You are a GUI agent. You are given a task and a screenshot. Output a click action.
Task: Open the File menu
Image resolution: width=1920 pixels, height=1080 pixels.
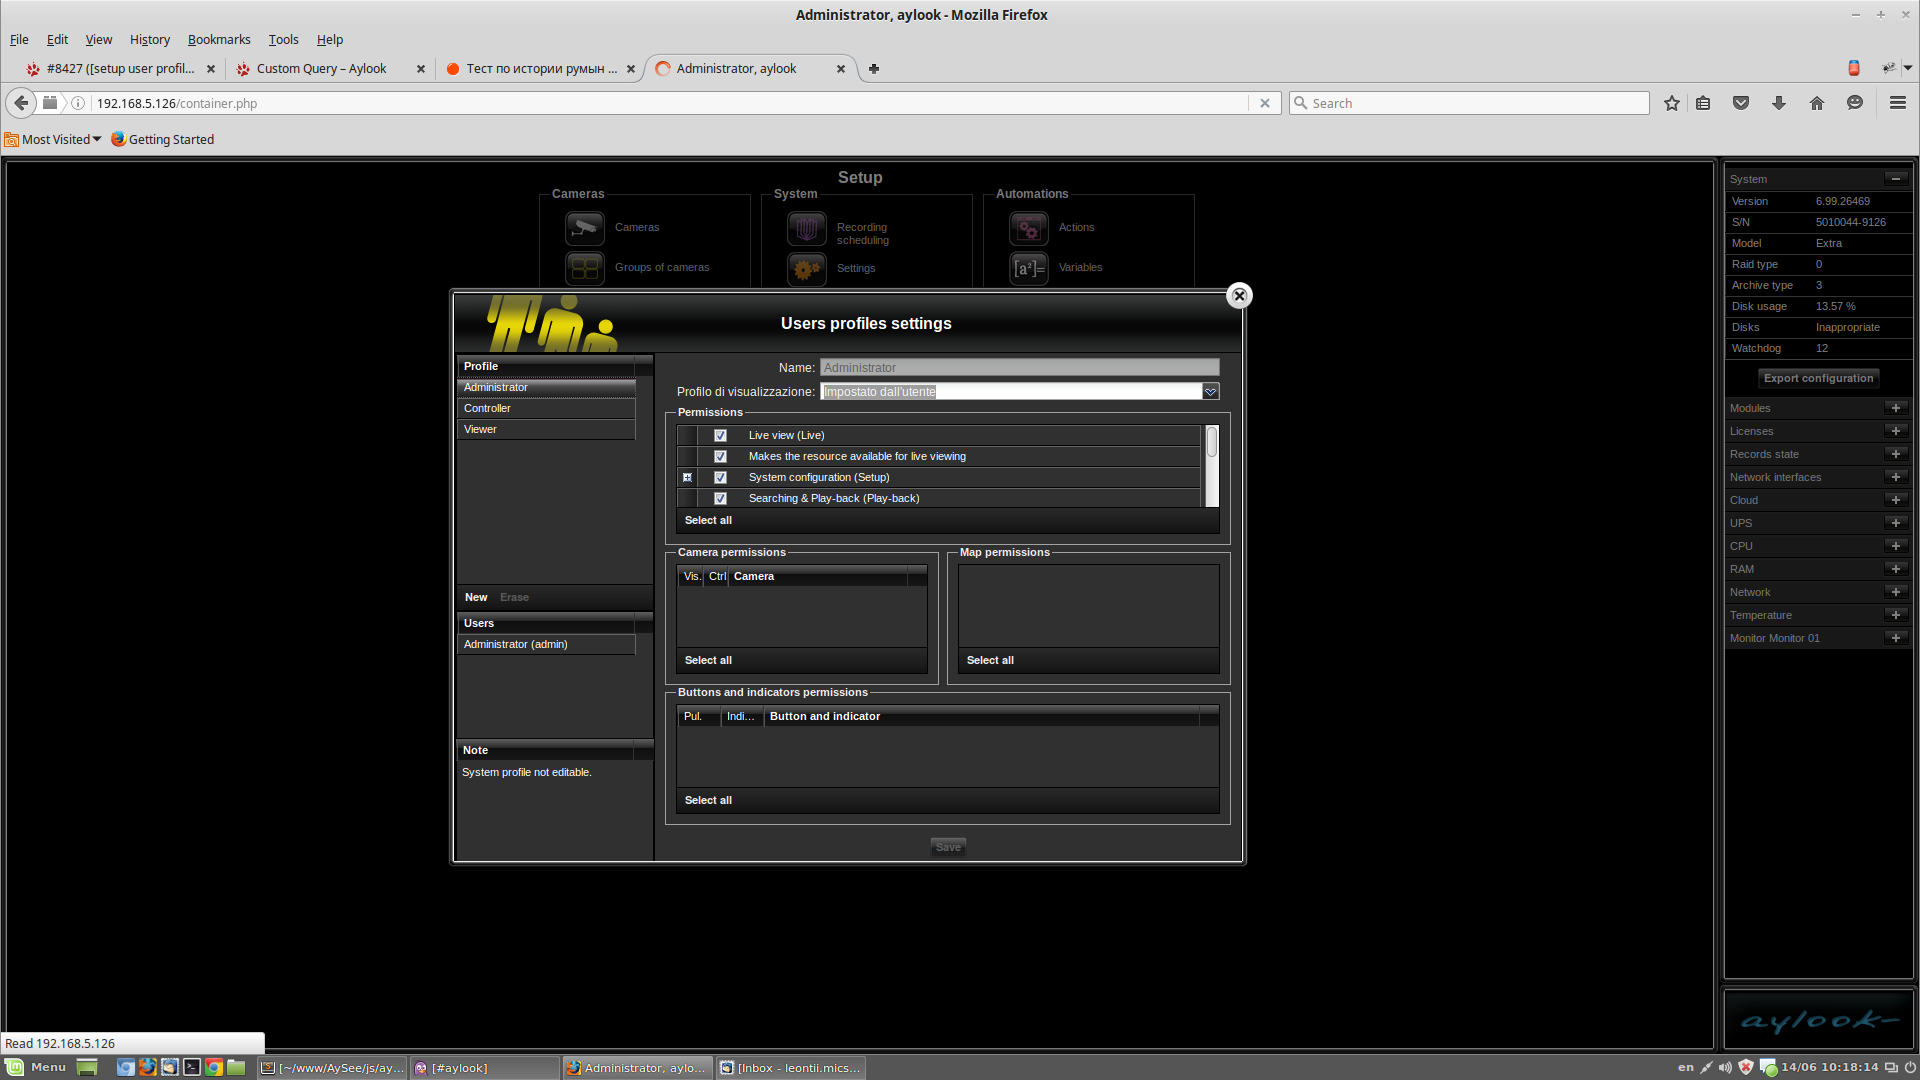(x=19, y=39)
